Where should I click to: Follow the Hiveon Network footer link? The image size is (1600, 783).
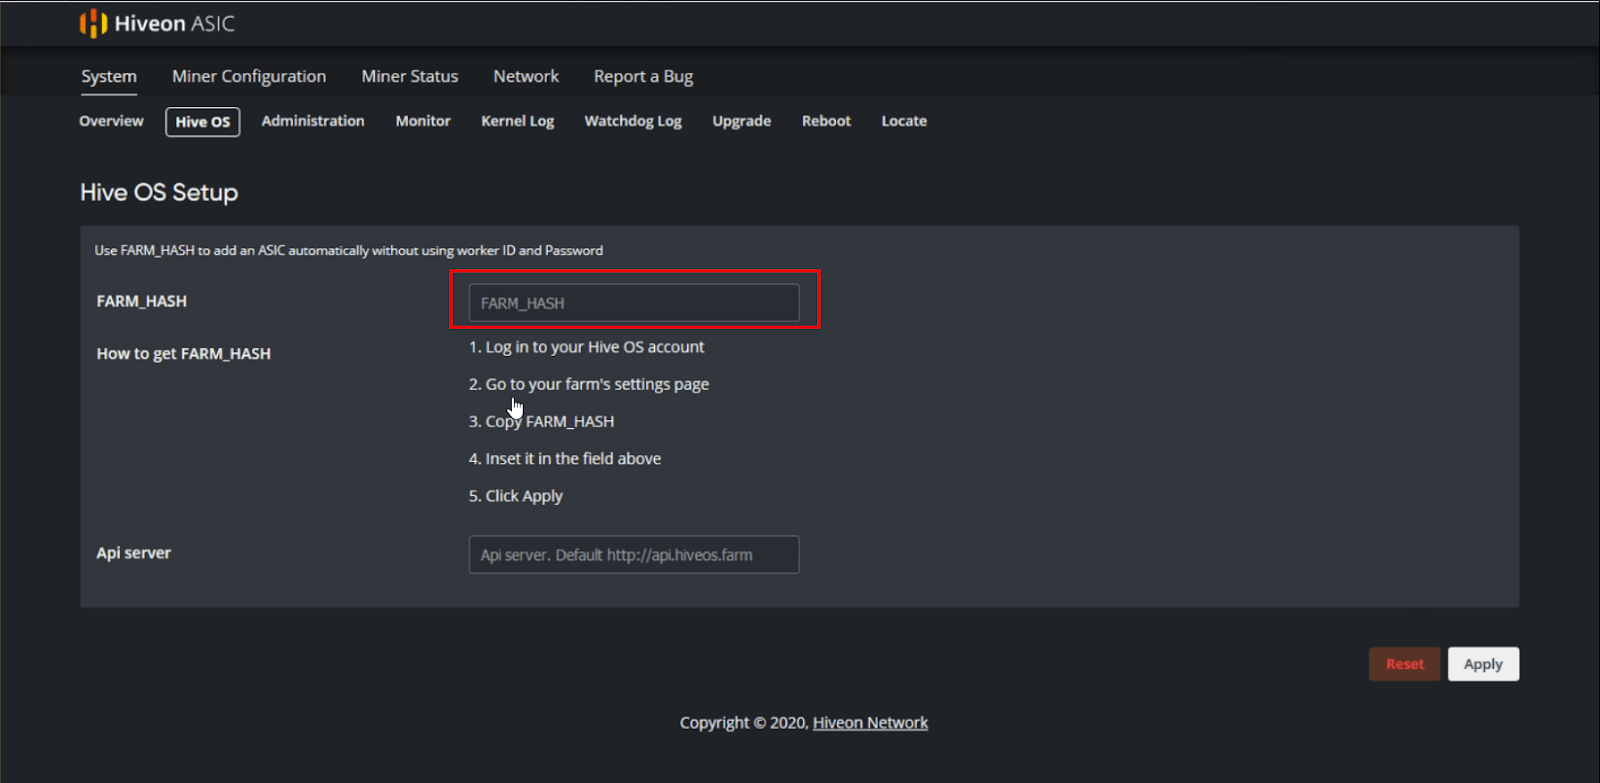[870, 723]
